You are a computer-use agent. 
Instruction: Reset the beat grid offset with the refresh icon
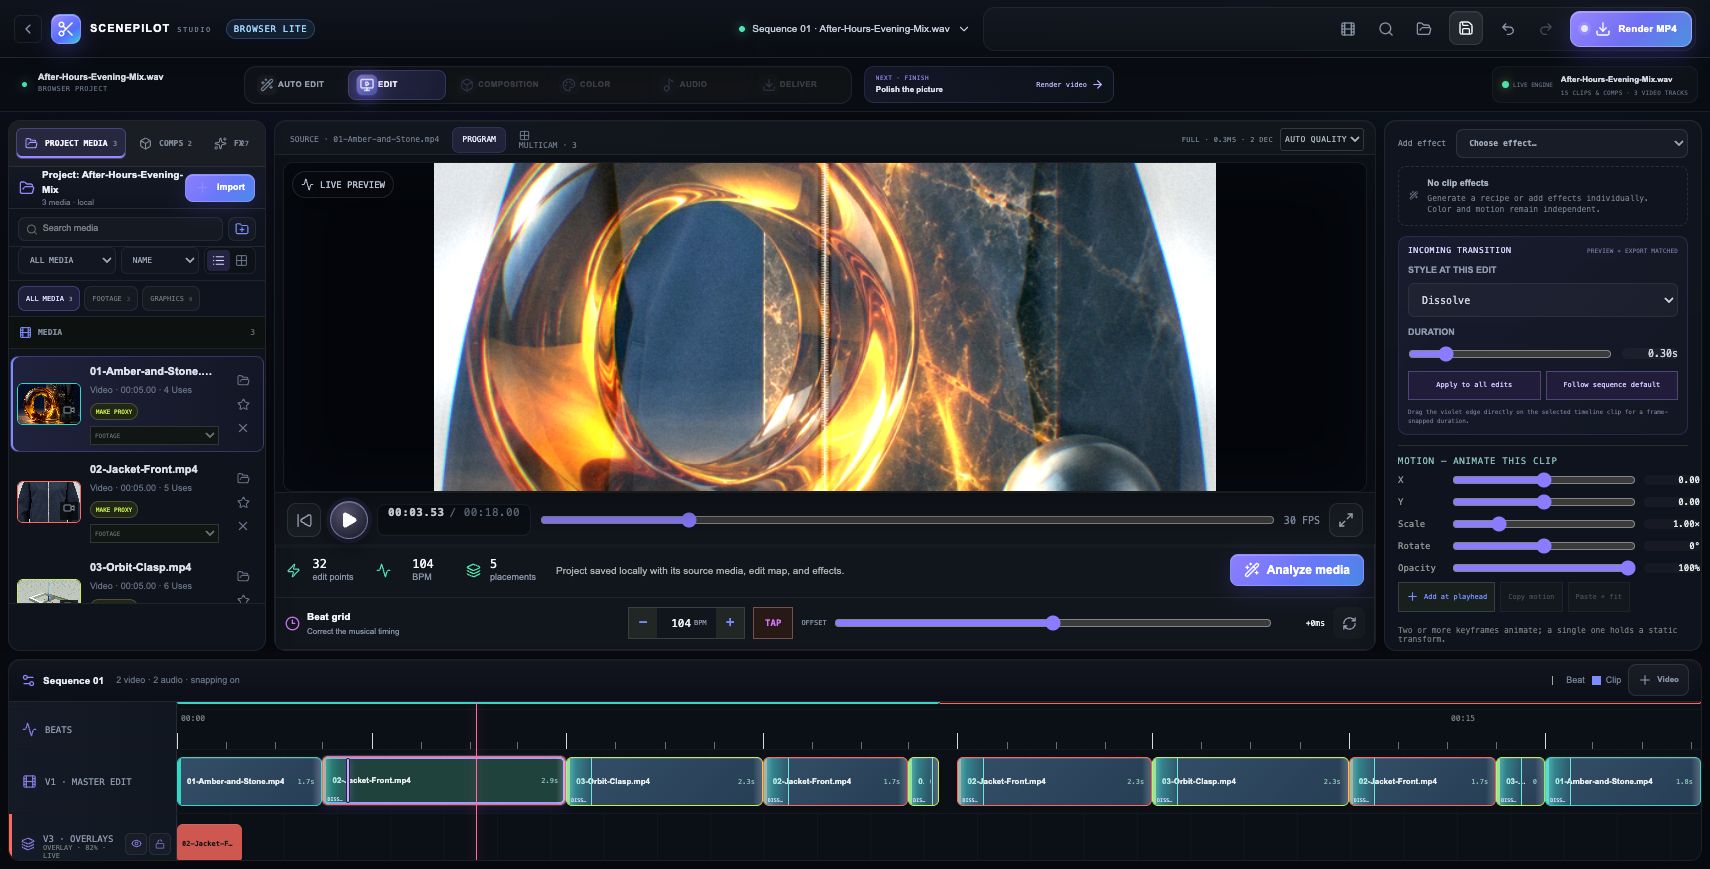pyautogui.click(x=1349, y=623)
